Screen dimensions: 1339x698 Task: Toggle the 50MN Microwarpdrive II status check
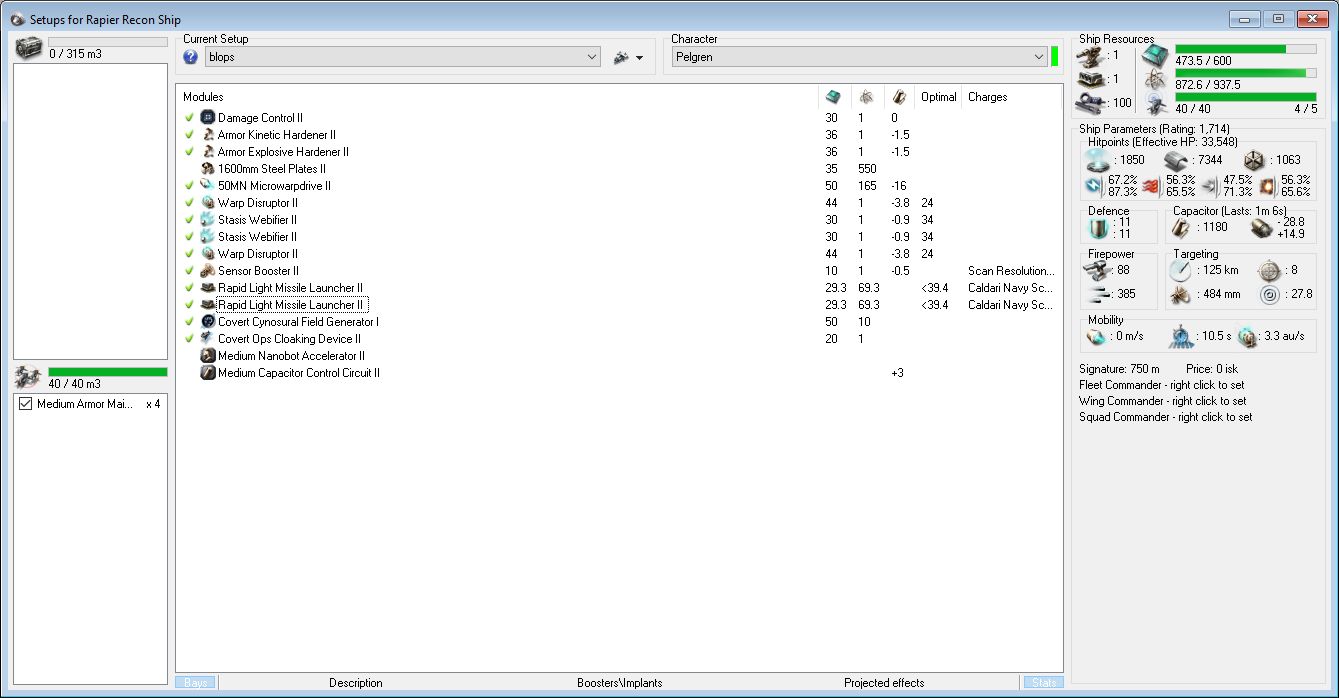[189, 186]
